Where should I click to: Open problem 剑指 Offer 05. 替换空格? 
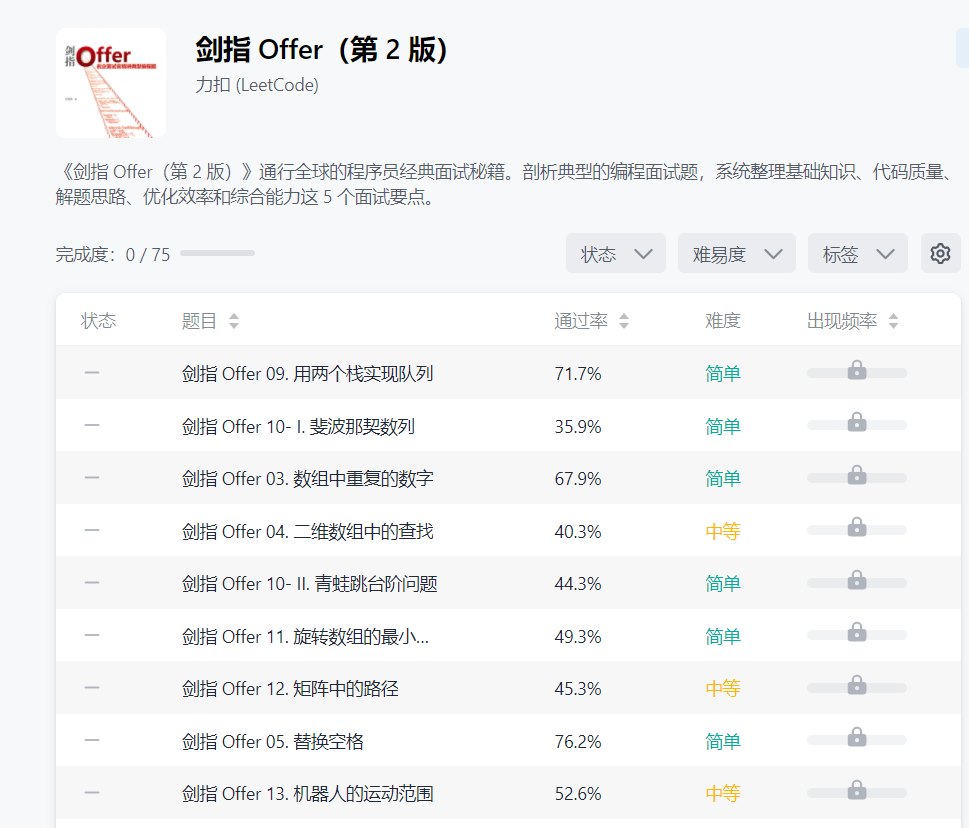pyautogui.click(x=273, y=741)
